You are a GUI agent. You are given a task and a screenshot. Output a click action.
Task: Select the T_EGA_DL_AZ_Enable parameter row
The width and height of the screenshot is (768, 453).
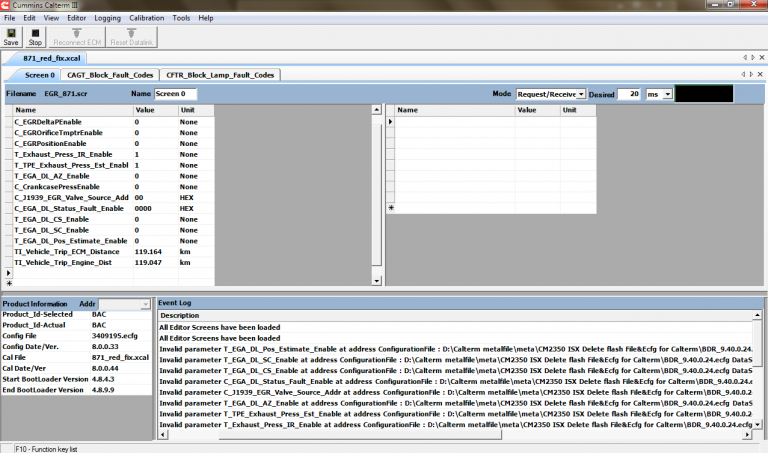pos(109,176)
